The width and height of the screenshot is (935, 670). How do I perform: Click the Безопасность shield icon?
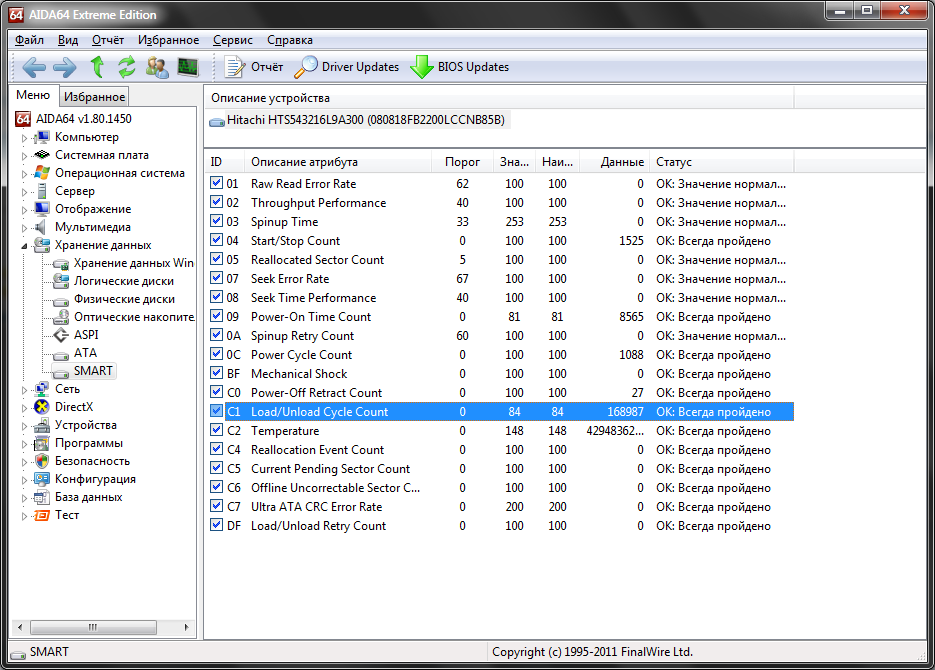point(41,461)
